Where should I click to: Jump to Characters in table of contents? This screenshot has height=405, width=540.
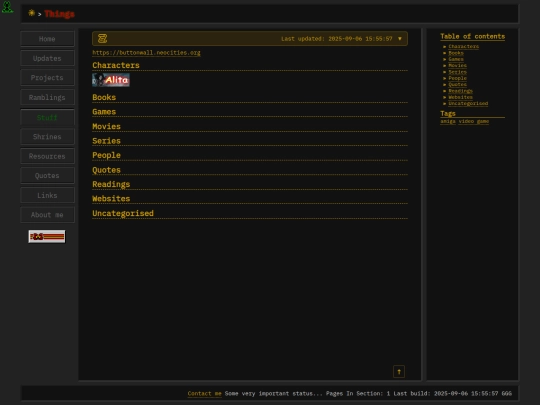coord(463,46)
